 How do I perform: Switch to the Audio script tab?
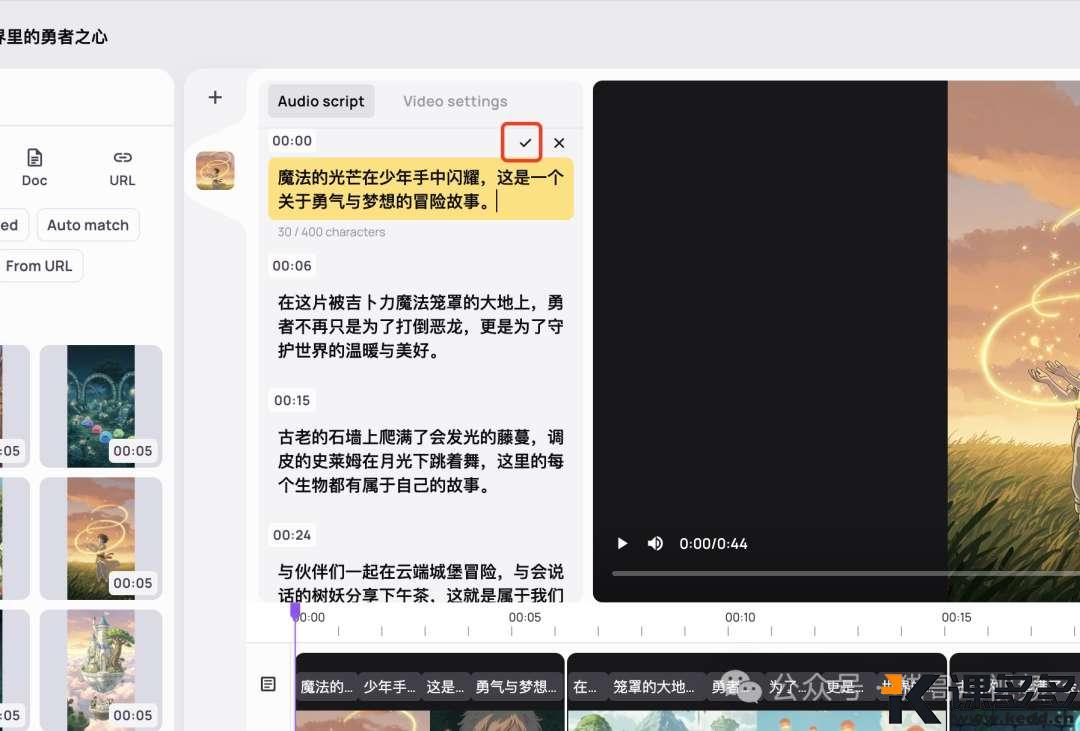(x=321, y=101)
